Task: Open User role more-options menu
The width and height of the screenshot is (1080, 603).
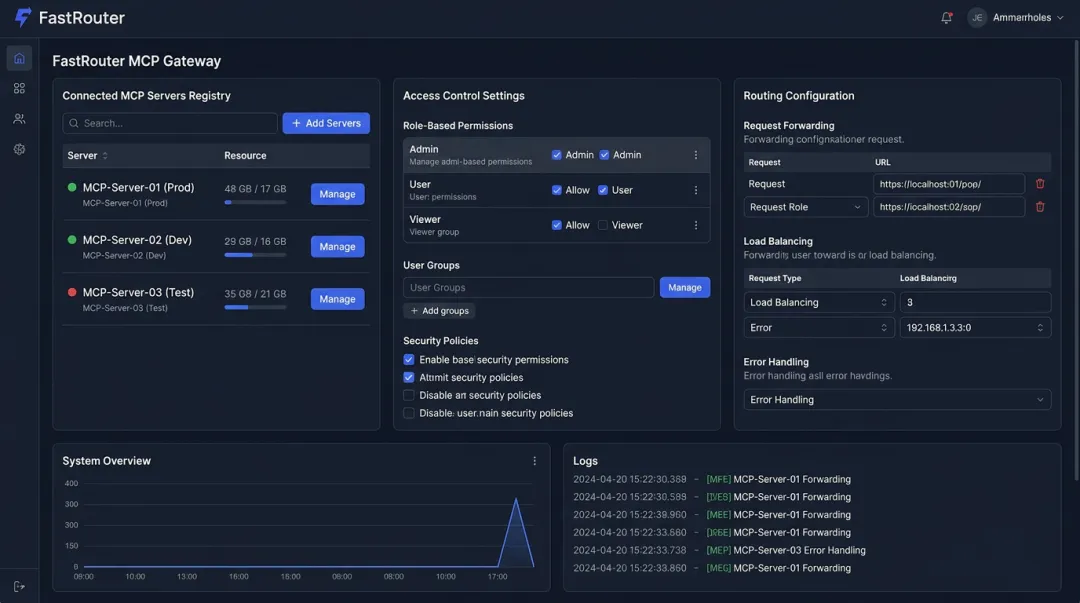Action: coord(696,190)
